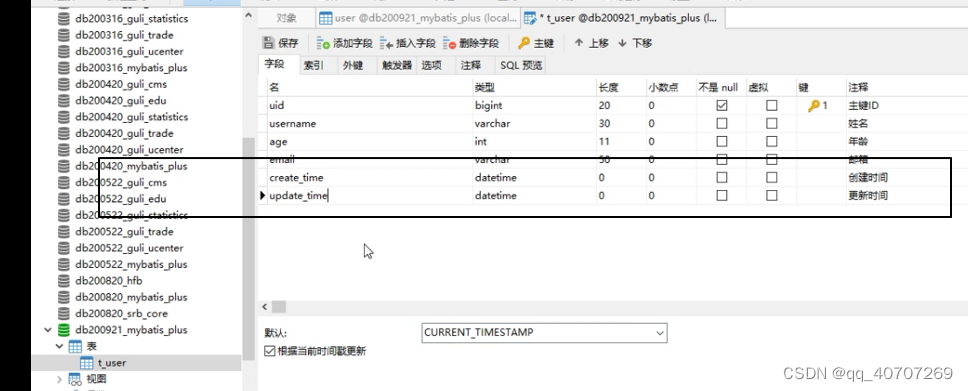
Task: Select the db200820_mybatis_plus database icon
Action: 64,297
